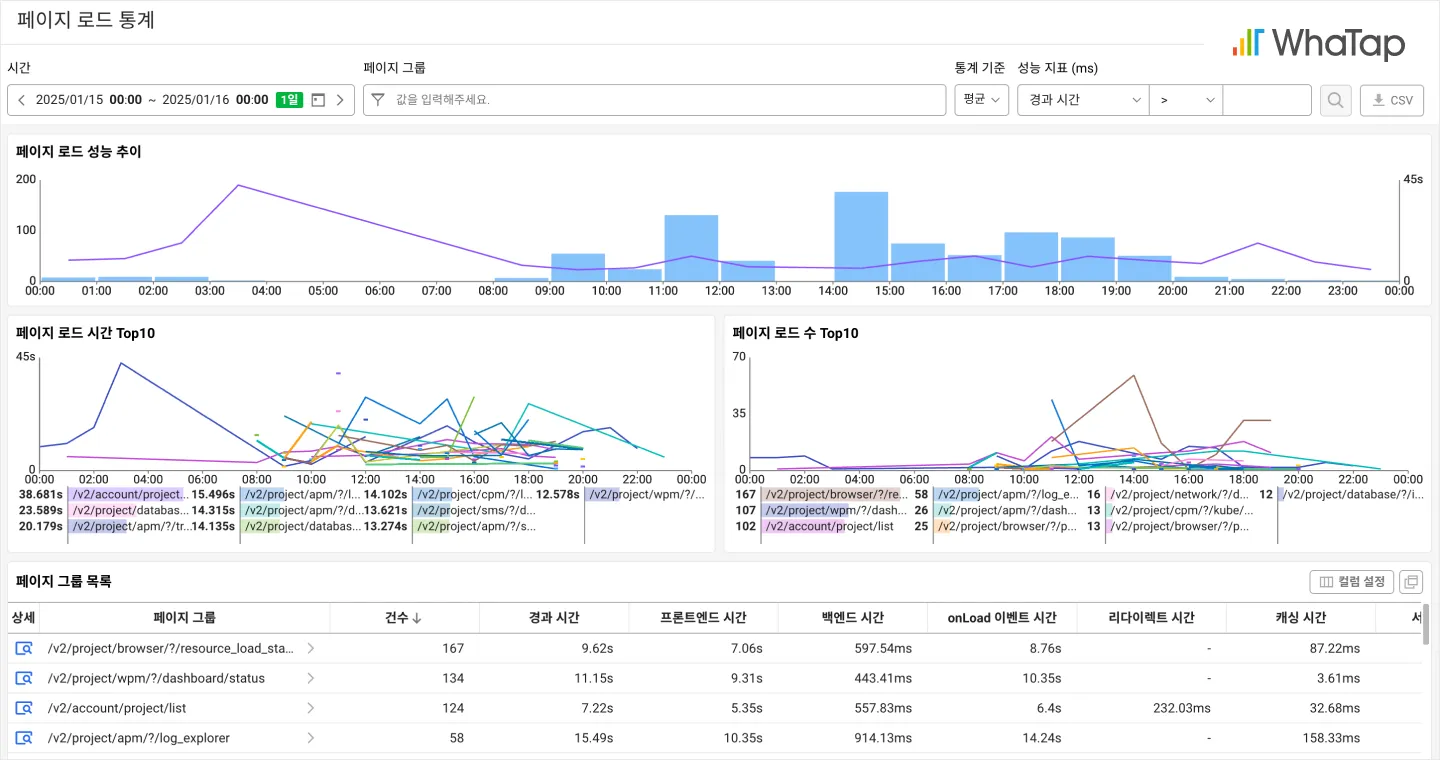
Task: Click the 페이지 그룹 column header
Action: [185, 618]
